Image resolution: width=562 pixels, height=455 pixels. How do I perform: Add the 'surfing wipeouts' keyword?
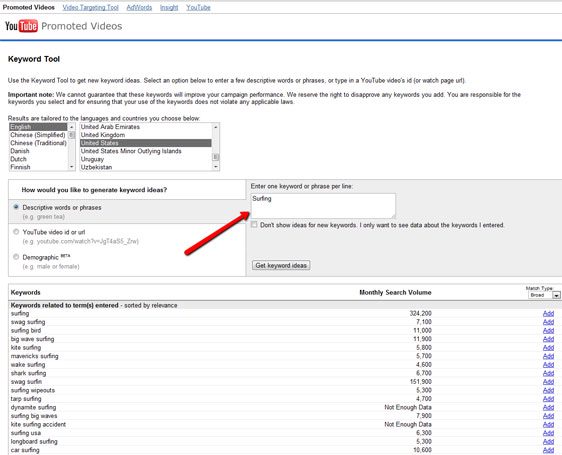click(x=548, y=390)
